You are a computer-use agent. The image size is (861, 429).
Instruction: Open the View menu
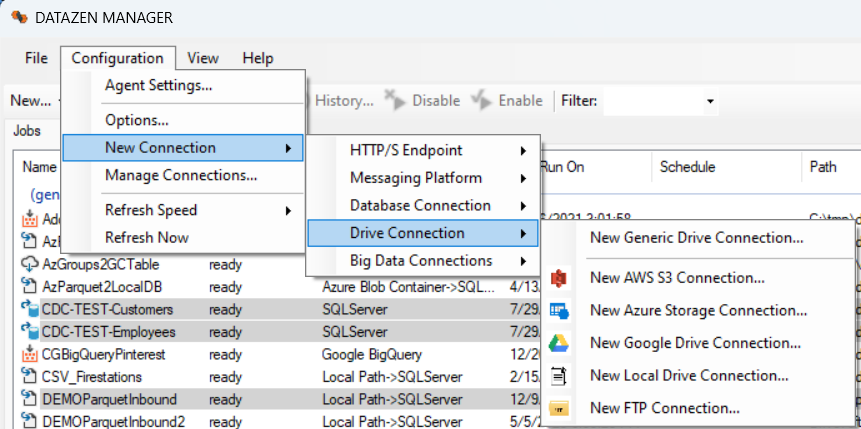click(203, 58)
